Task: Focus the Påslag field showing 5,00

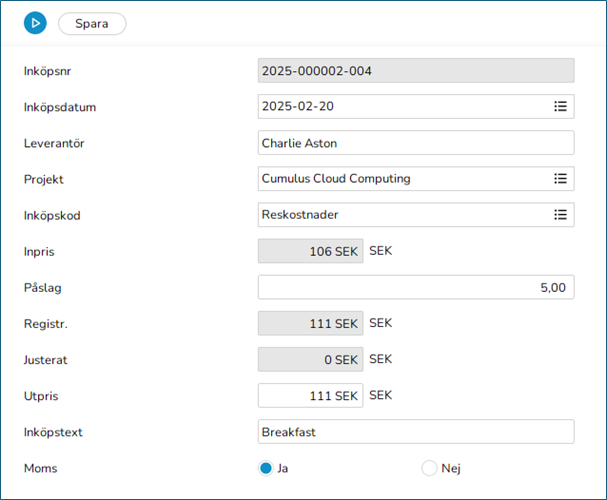Action: coord(415,287)
